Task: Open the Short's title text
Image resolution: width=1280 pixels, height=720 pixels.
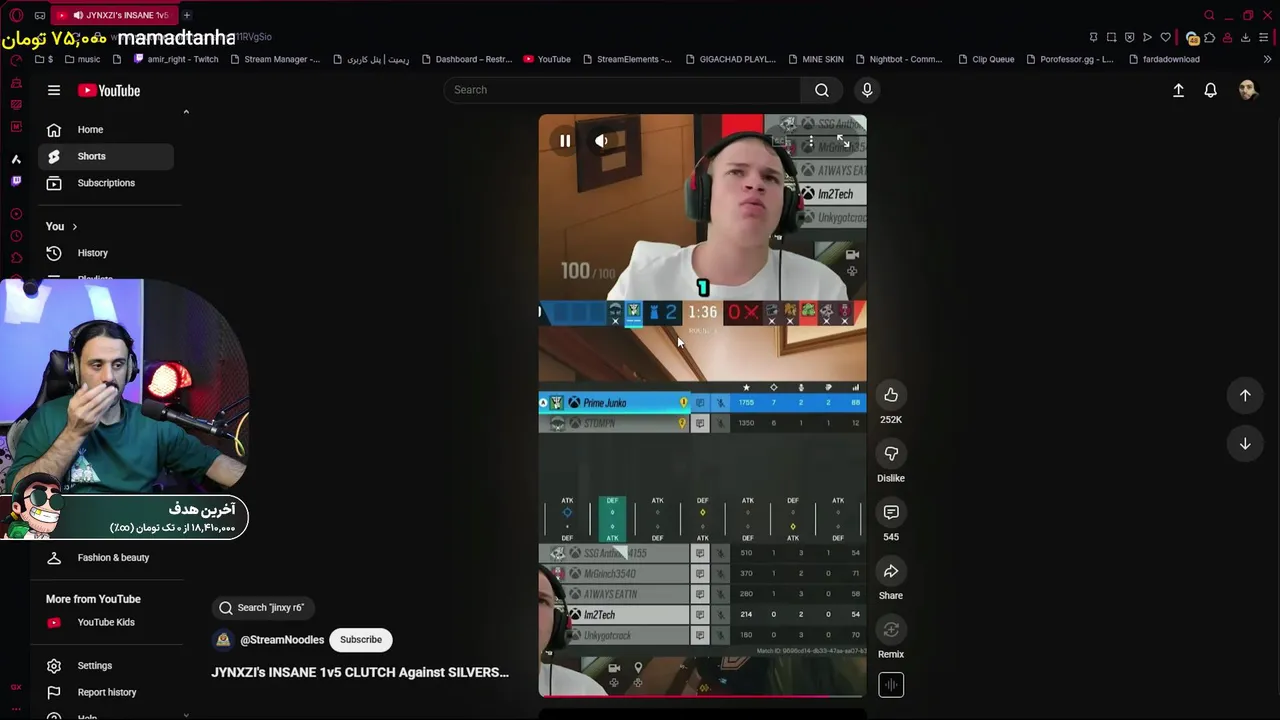Action: (x=360, y=672)
